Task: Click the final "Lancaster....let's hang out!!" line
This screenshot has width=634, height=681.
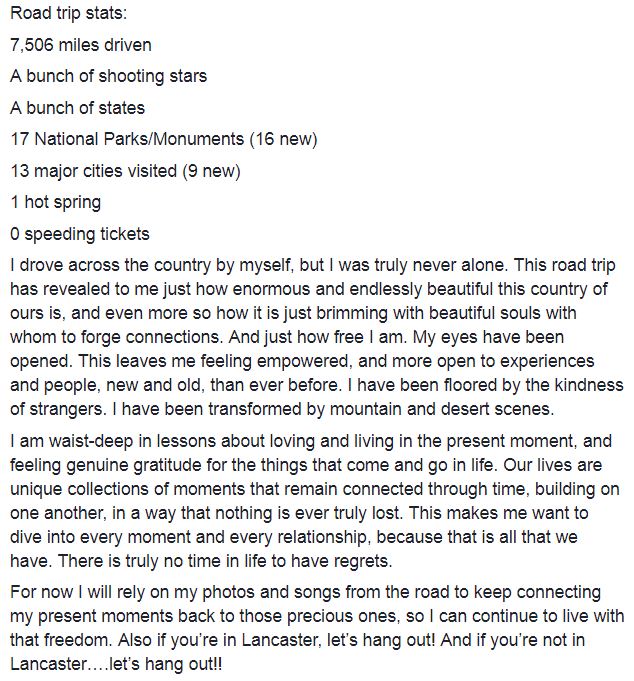Action: coord(116,664)
